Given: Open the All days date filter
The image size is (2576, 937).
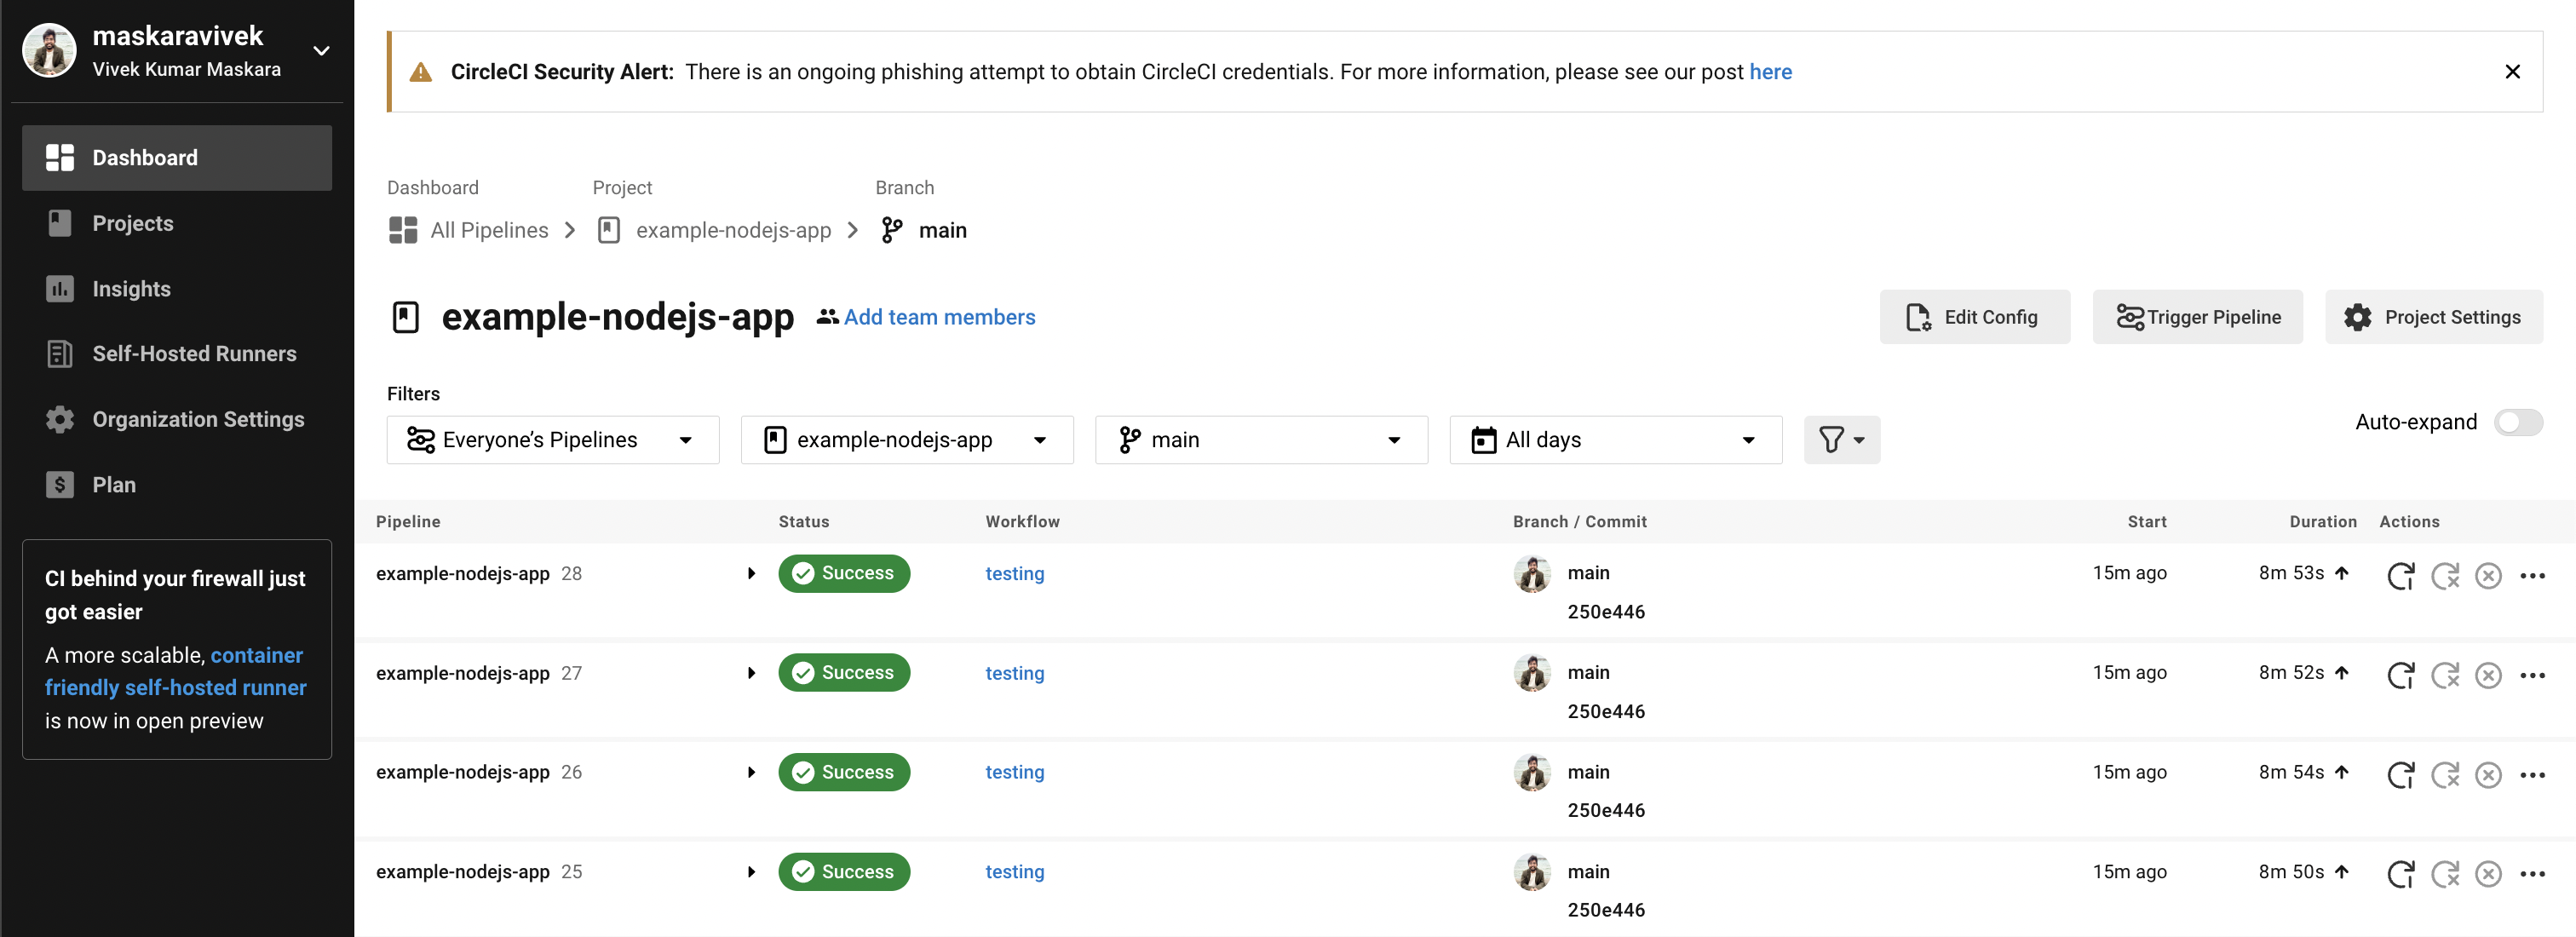Looking at the screenshot, I should [x=1614, y=439].
